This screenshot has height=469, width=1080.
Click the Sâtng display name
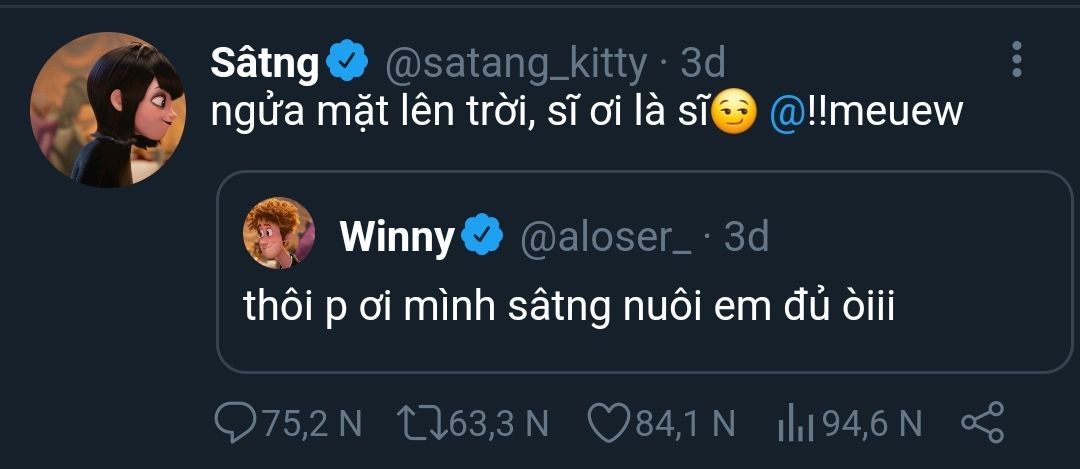pos(264,64)
